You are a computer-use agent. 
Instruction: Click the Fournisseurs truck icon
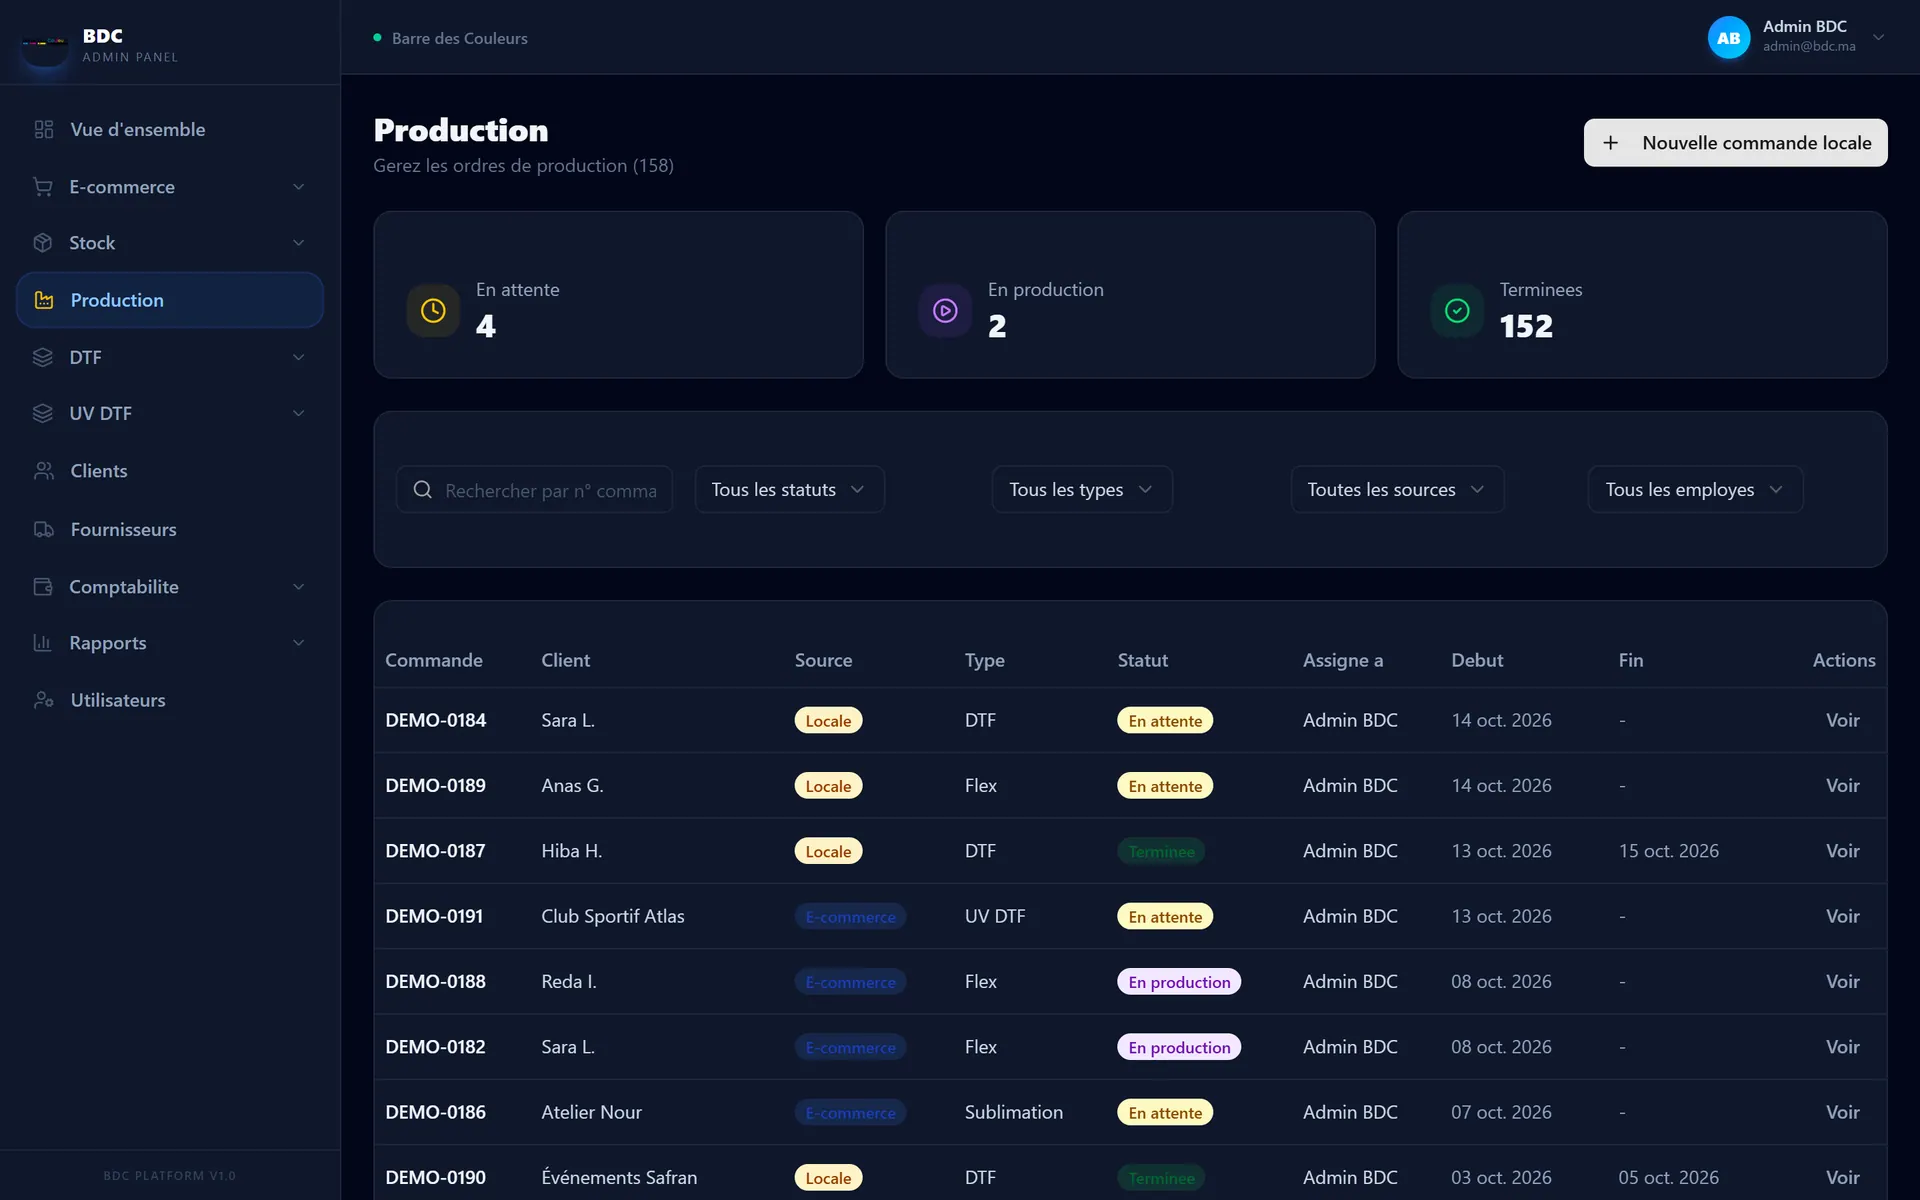[x=44, y=529]
